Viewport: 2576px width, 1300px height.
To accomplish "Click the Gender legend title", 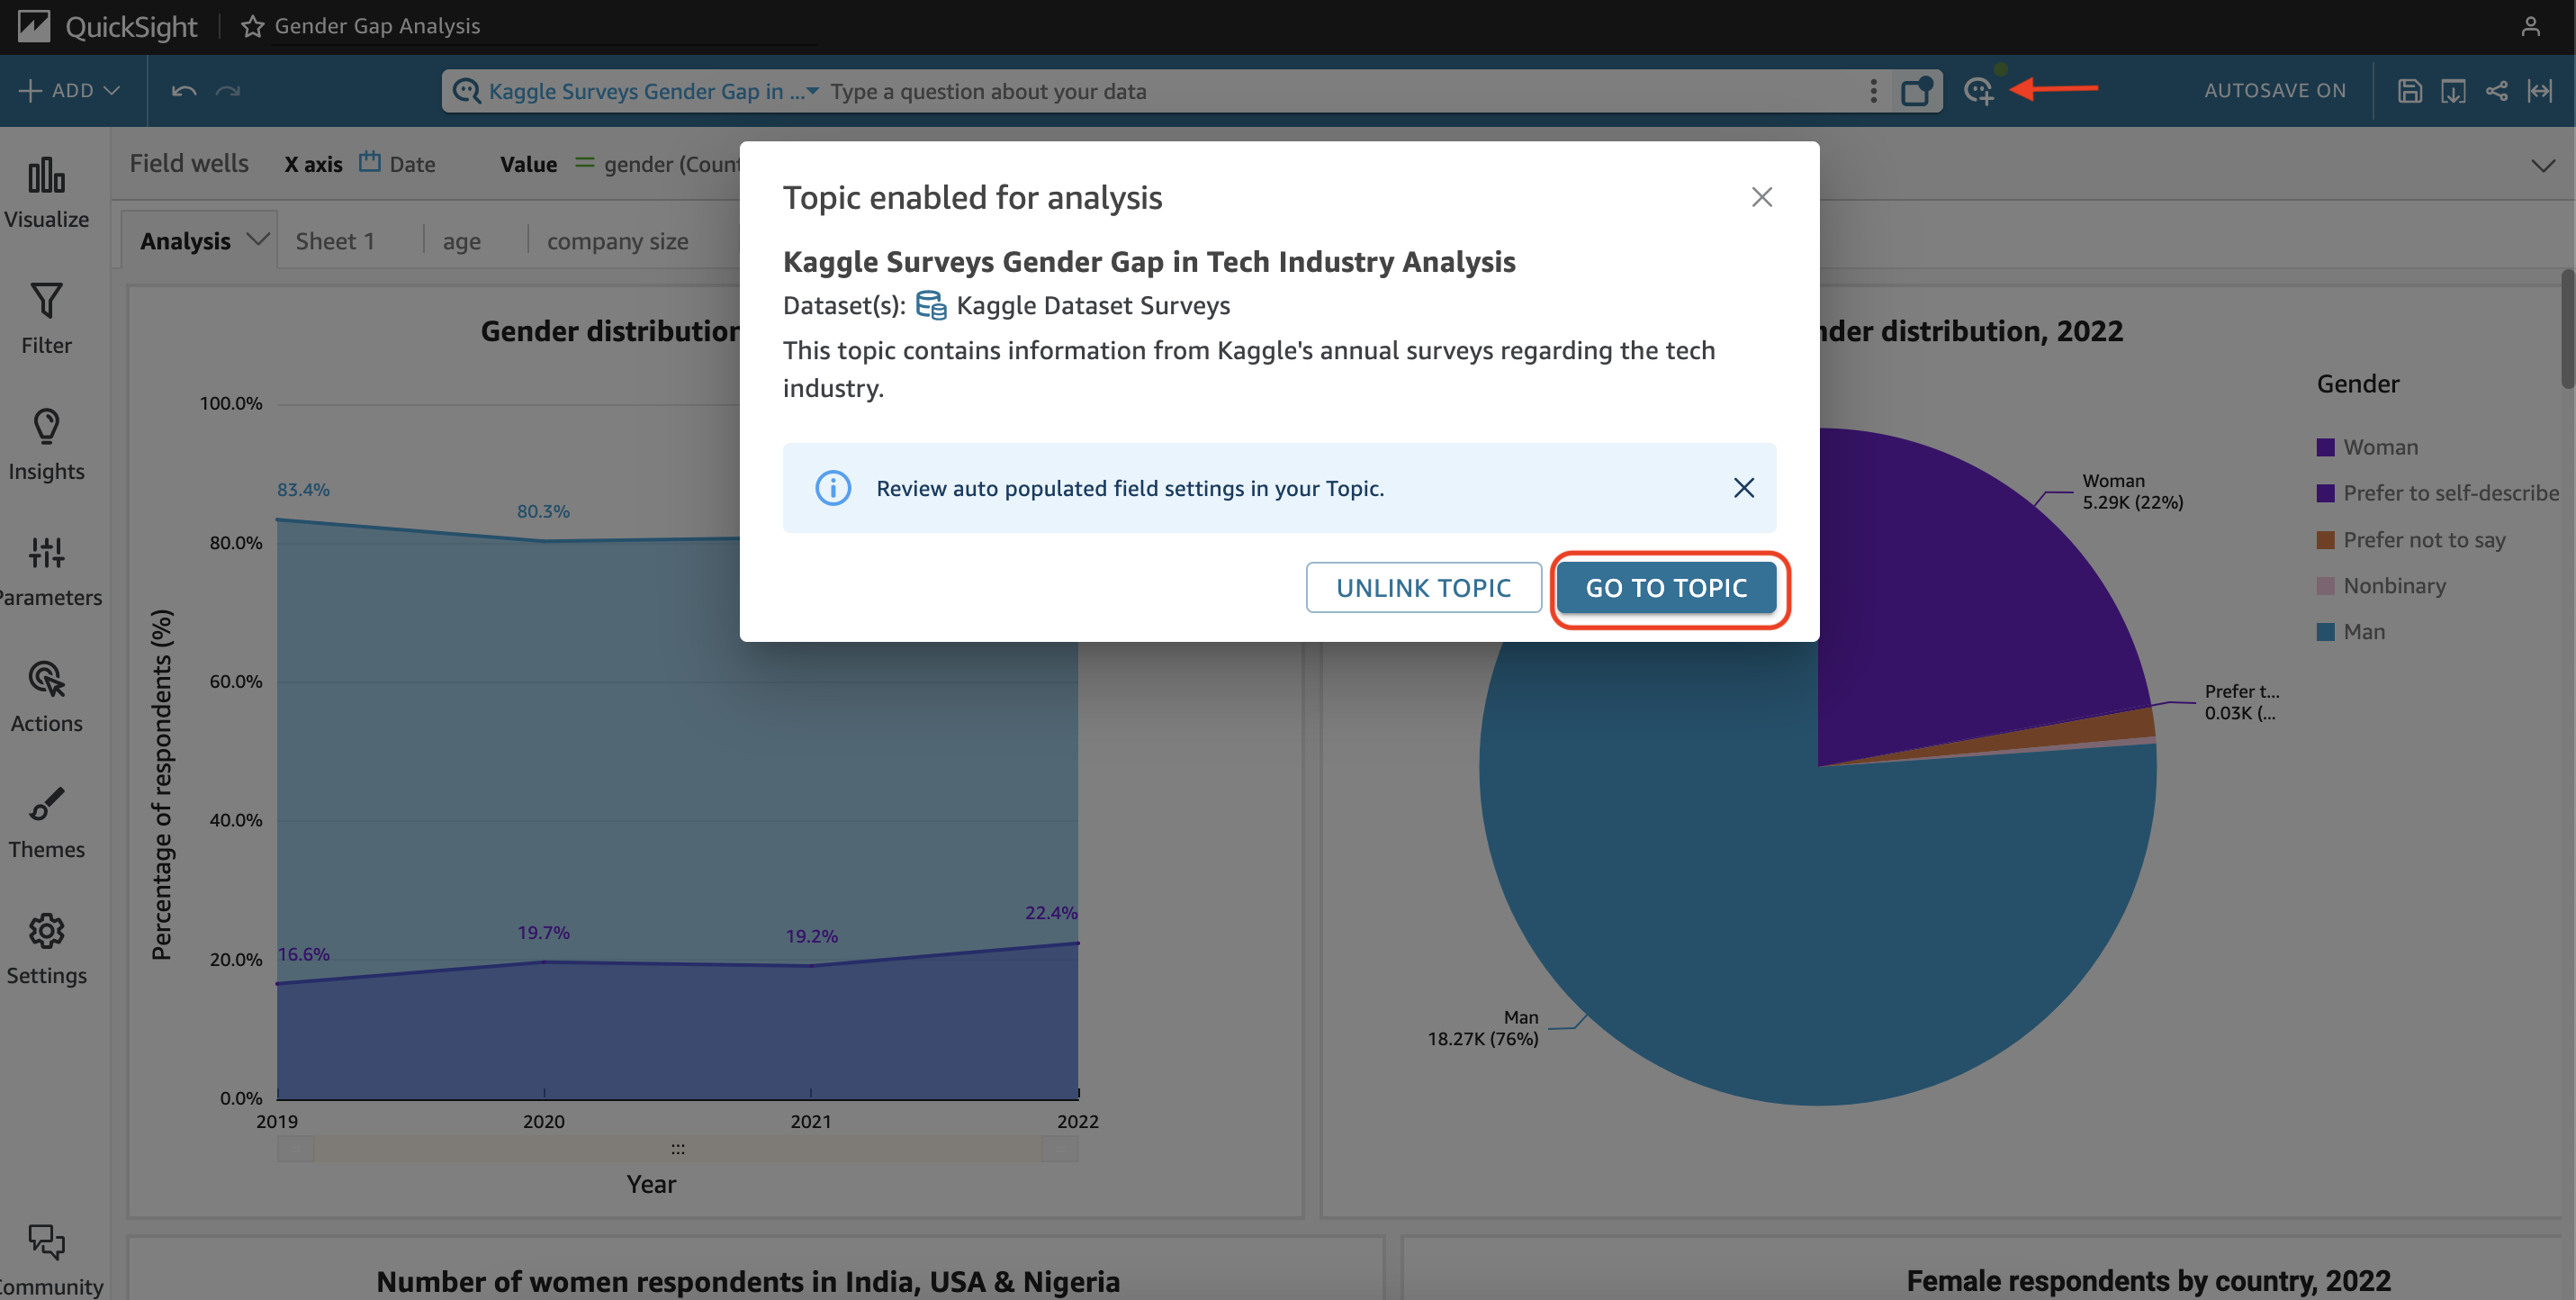I will (x=2358, y=384).
